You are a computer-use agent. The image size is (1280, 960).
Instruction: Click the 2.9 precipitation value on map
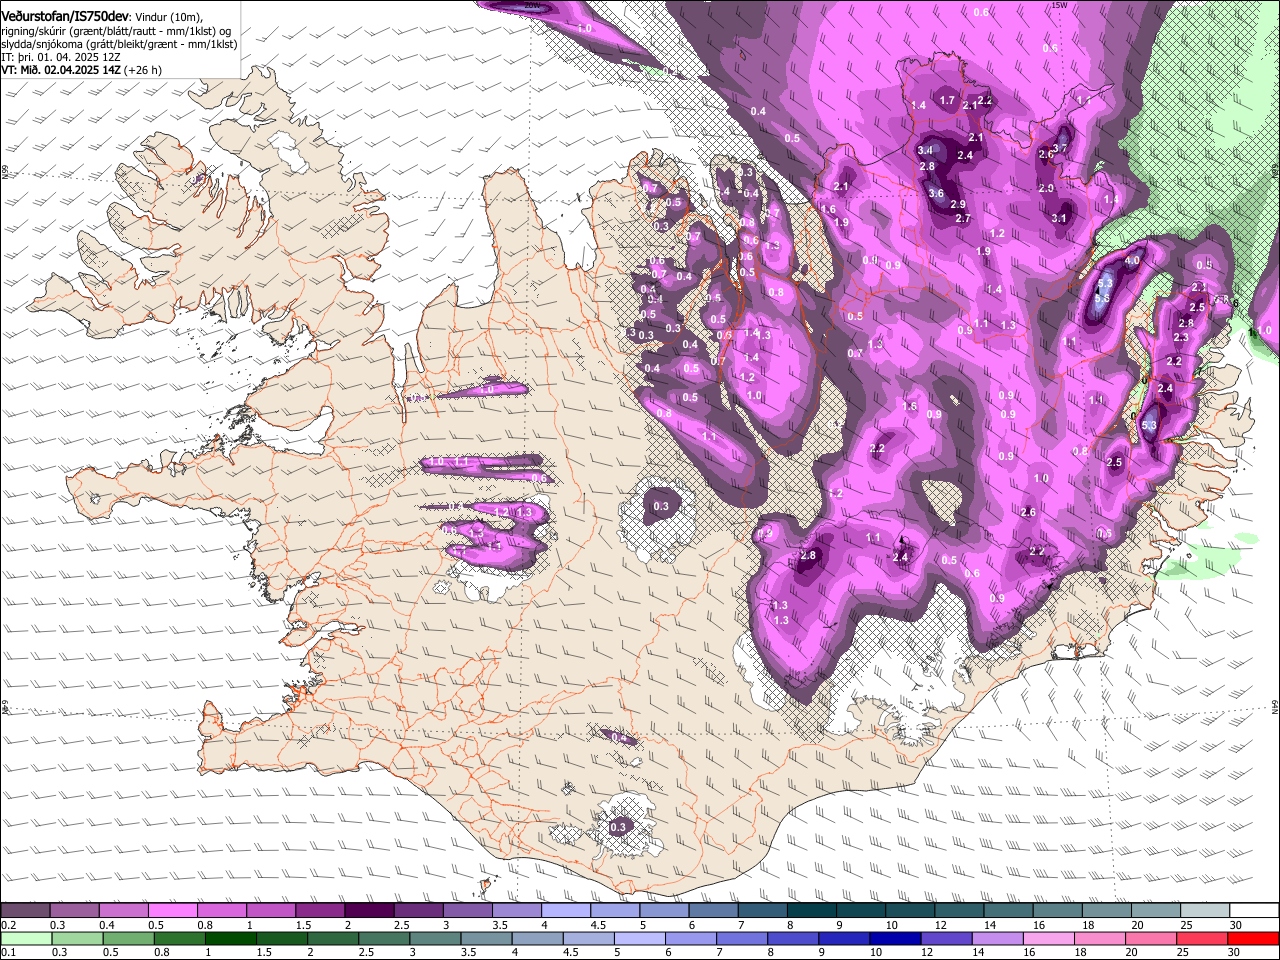coord(958,204)
